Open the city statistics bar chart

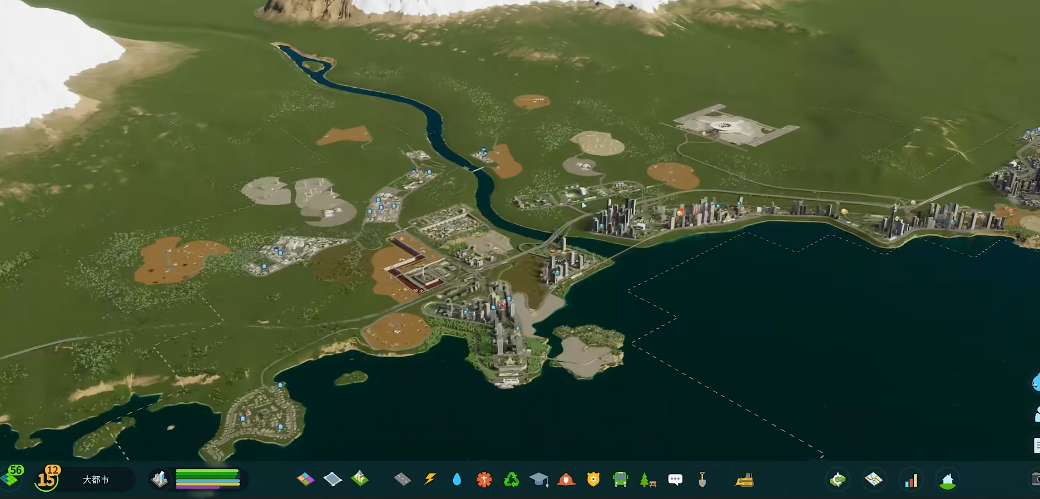click(x=911, y=479)
